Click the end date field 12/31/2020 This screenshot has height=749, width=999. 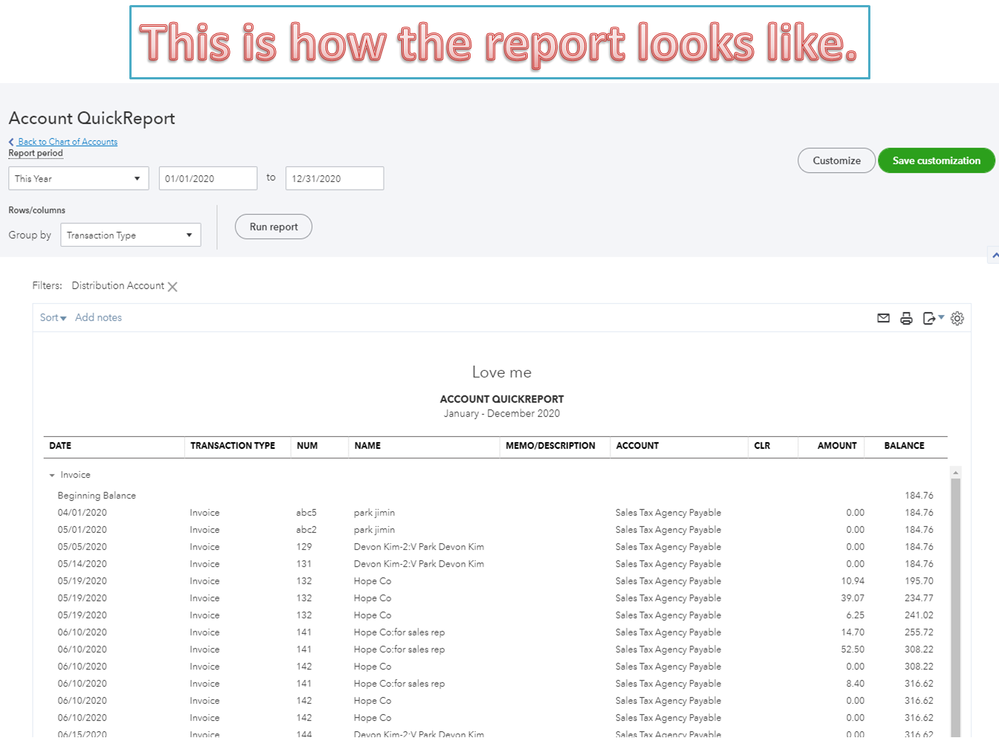[334, 178]
